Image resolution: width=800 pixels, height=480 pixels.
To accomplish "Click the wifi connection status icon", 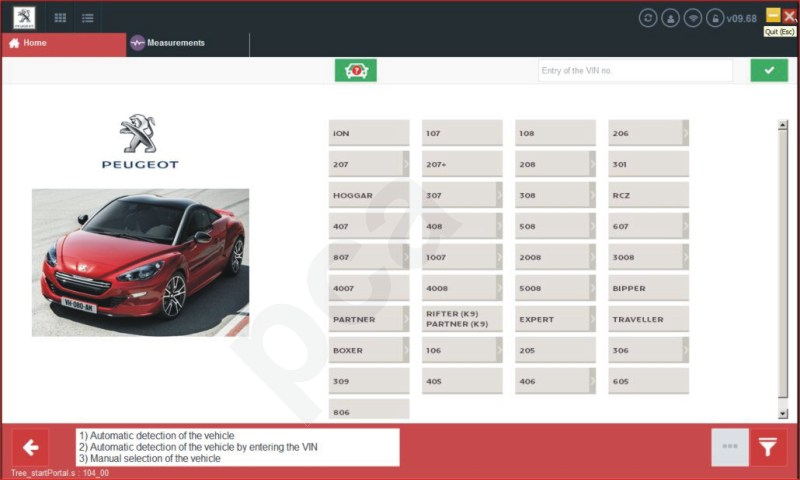I will [x=693, y=18].
